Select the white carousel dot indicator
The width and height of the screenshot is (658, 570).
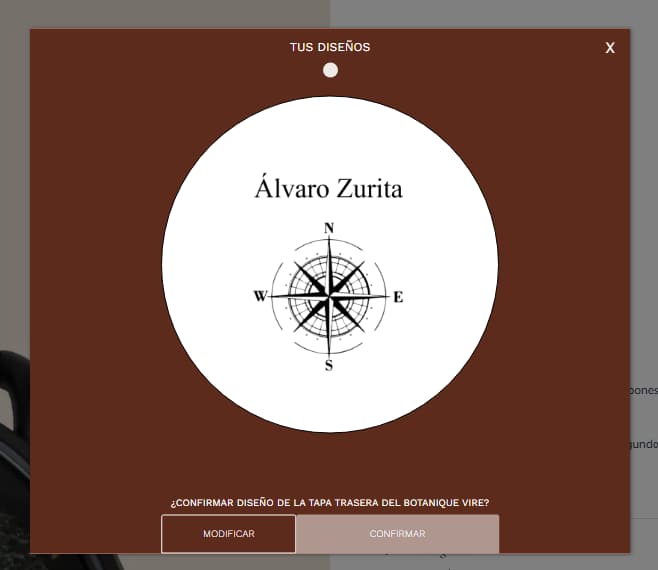330,70
